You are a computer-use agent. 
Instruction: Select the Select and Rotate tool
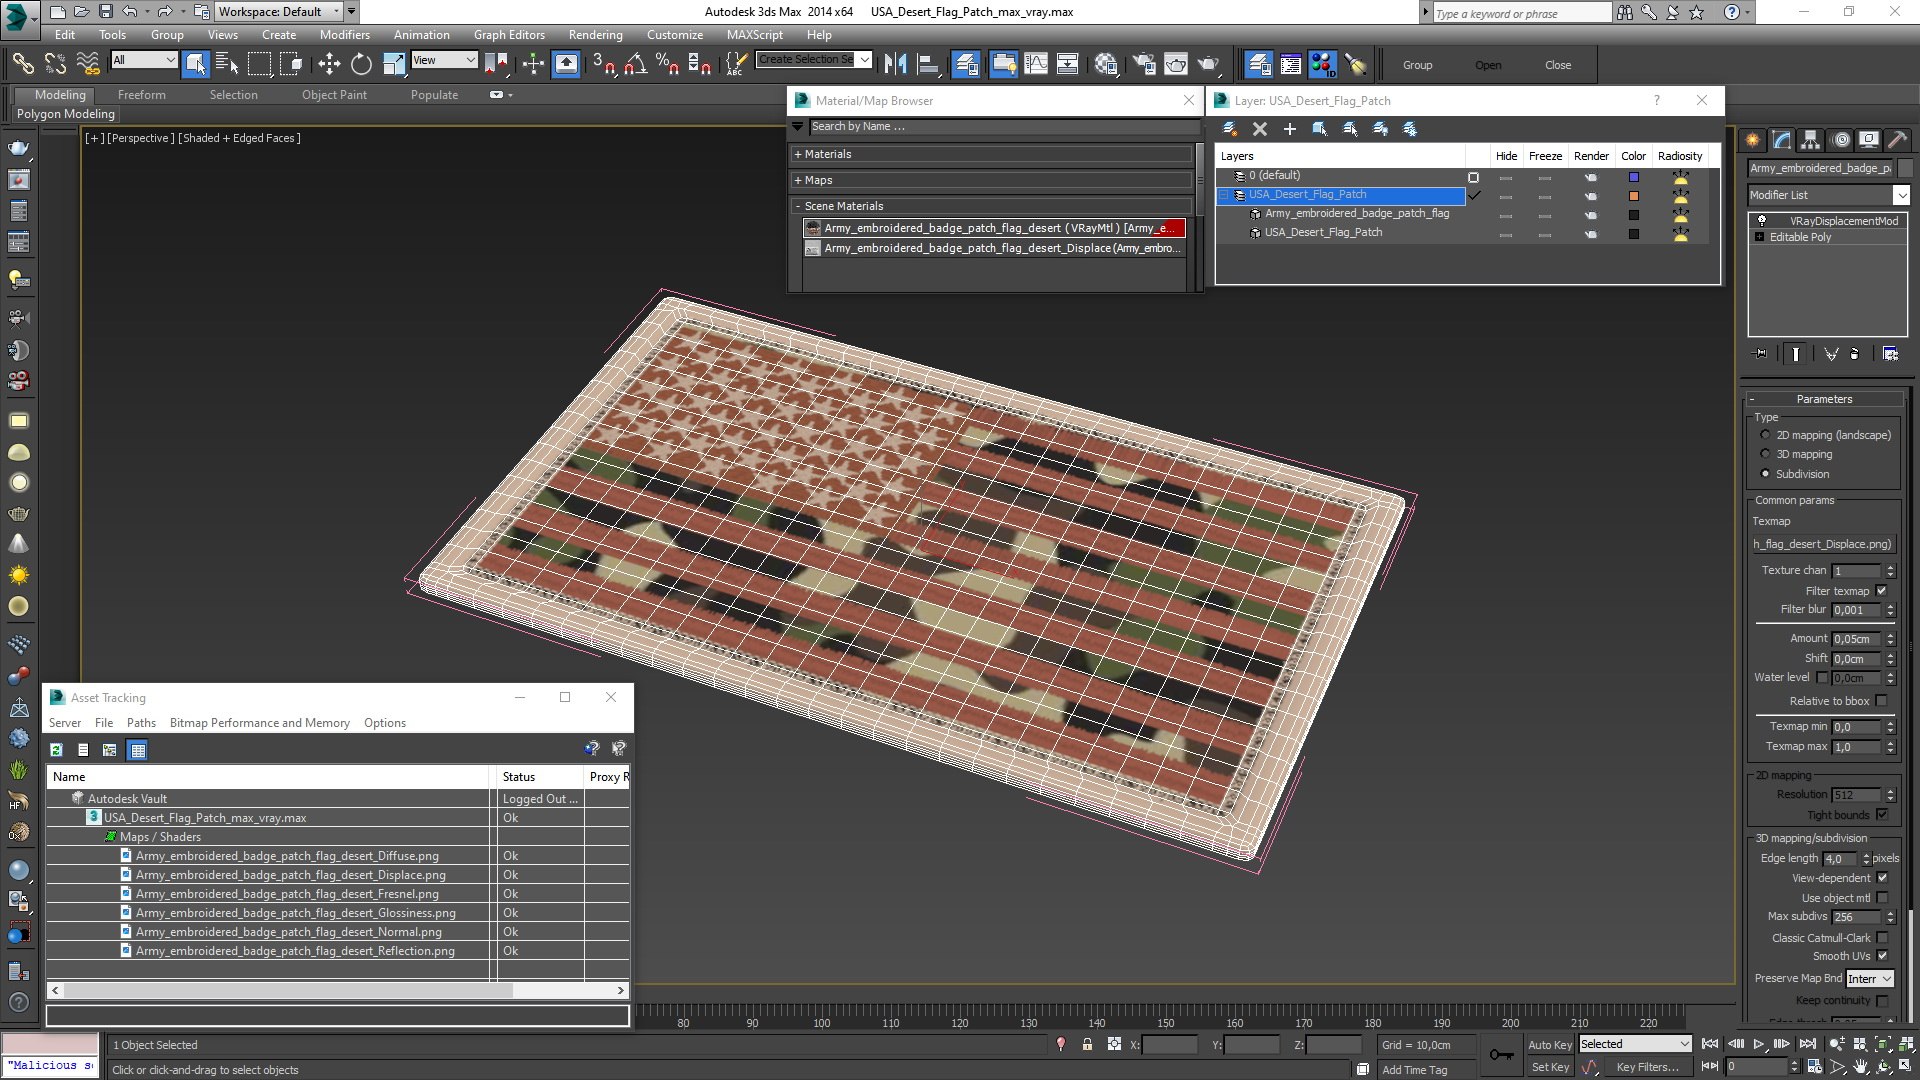point(361,65)
